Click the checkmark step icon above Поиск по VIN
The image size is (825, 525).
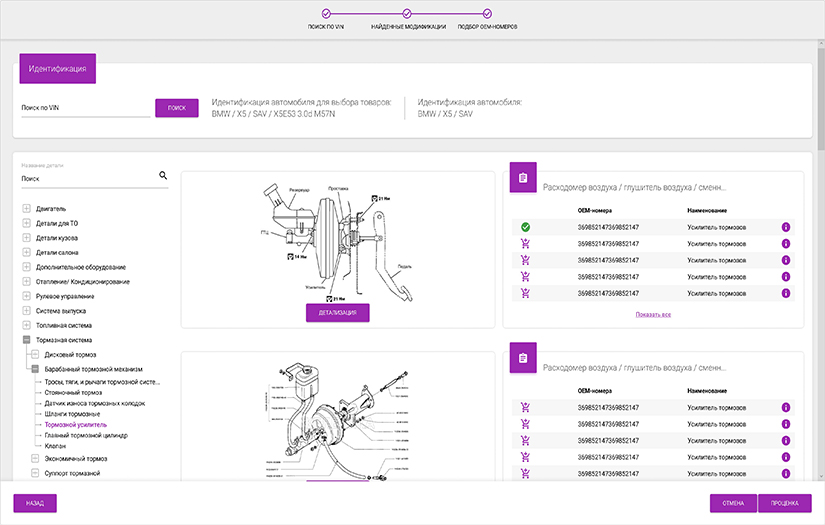pos(326,13)
